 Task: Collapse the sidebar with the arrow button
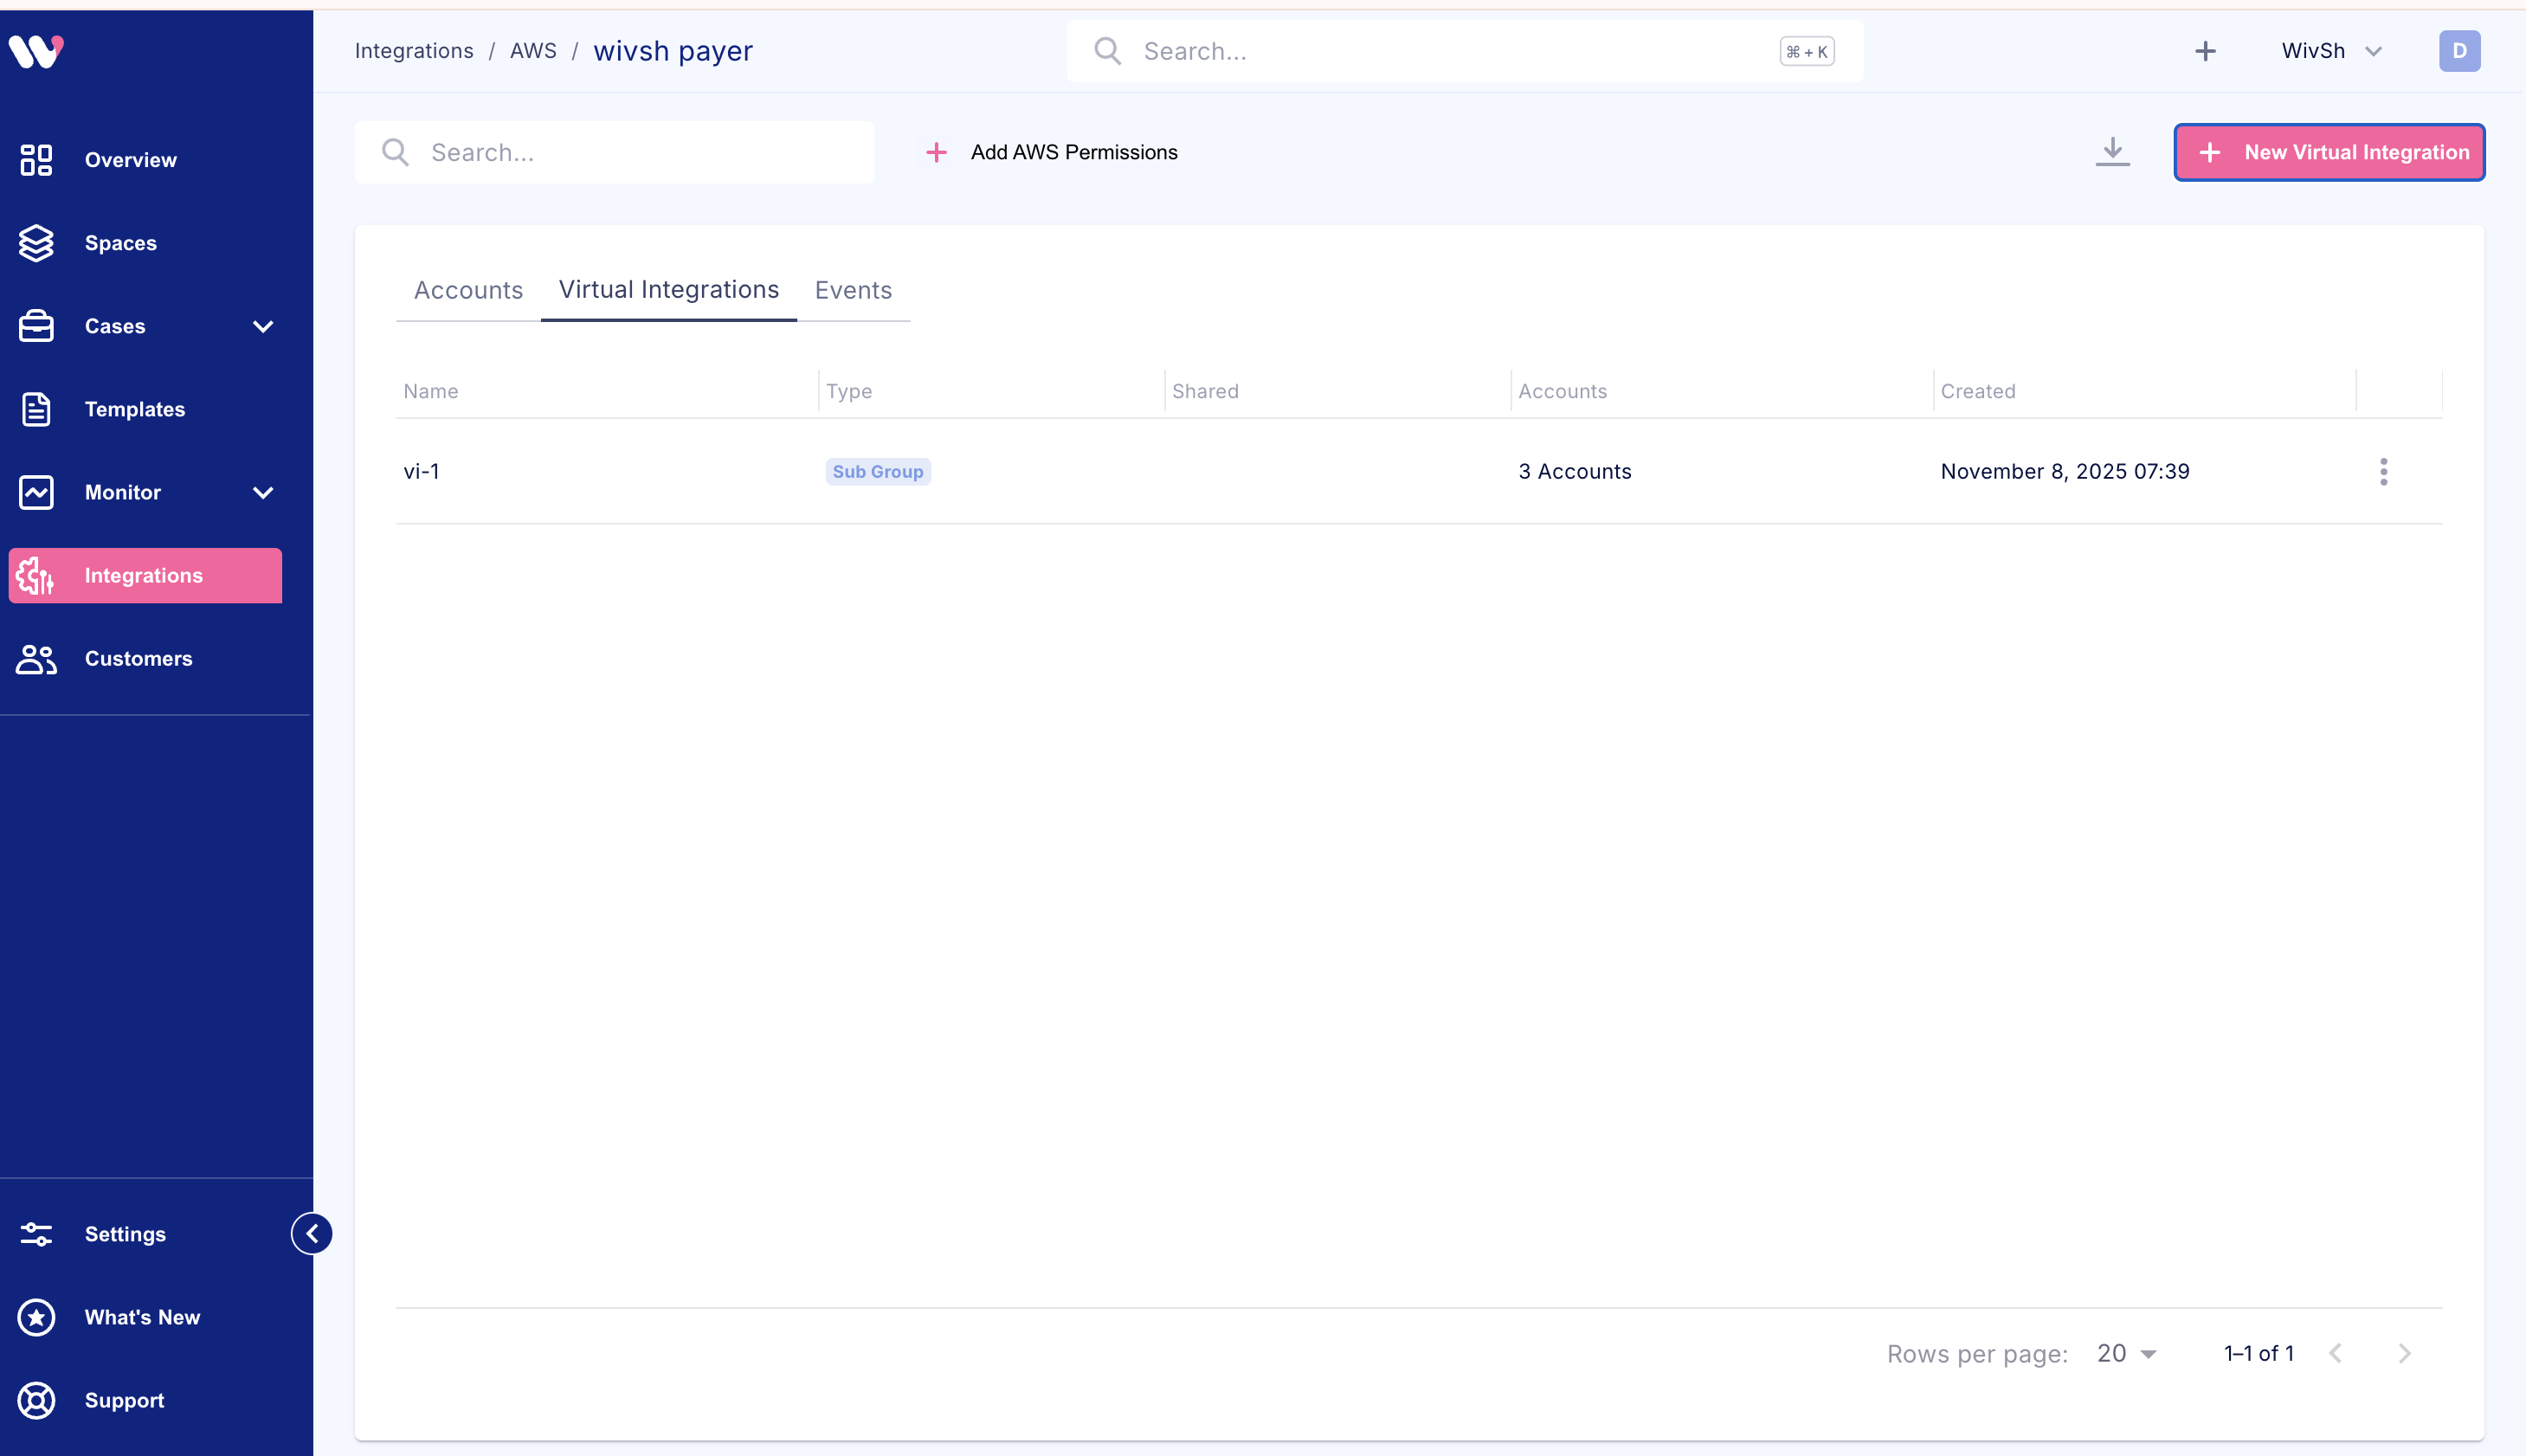tap(312, 1233)
